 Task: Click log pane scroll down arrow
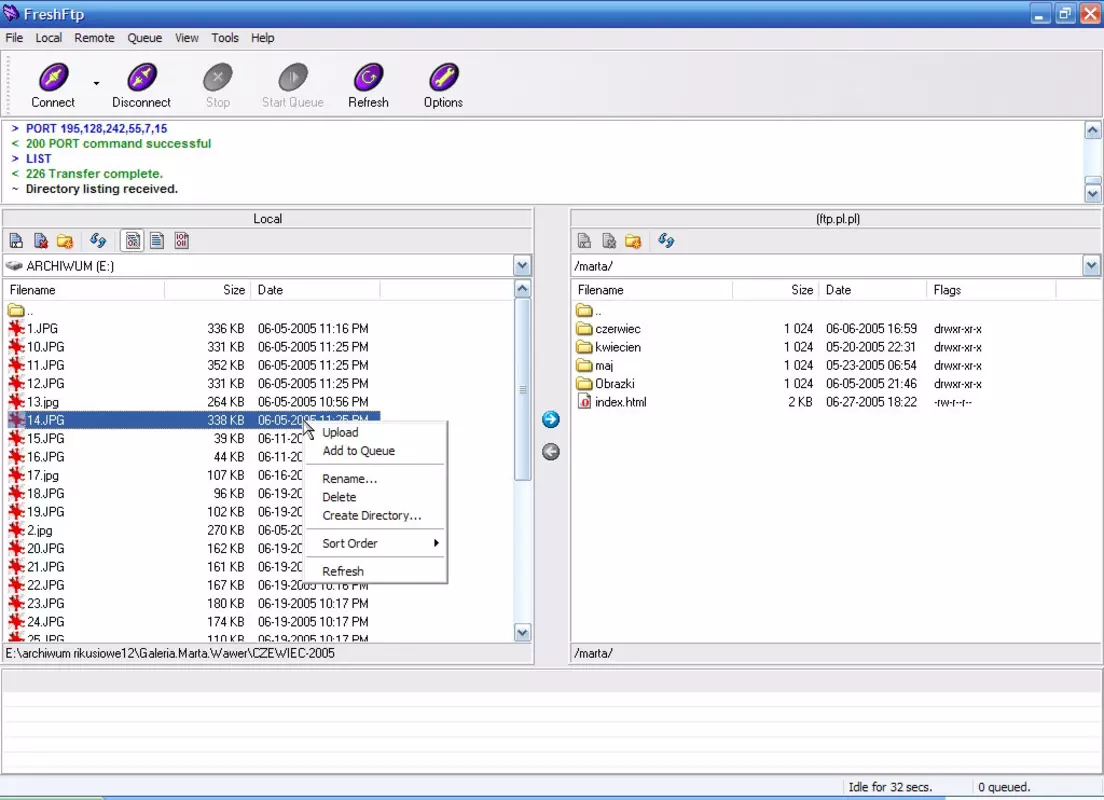[1092, 194]
